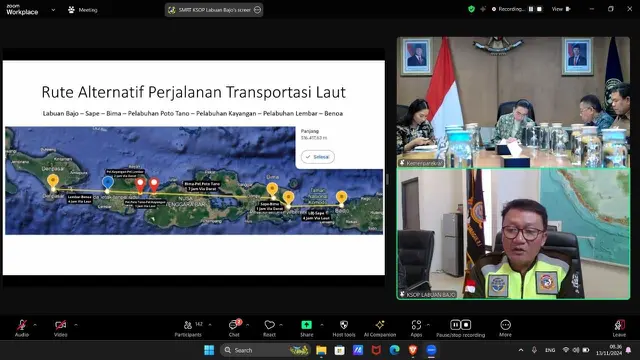Open Zoom Workplace dropdown chevron
640x360 pixels.
(53, 10)
